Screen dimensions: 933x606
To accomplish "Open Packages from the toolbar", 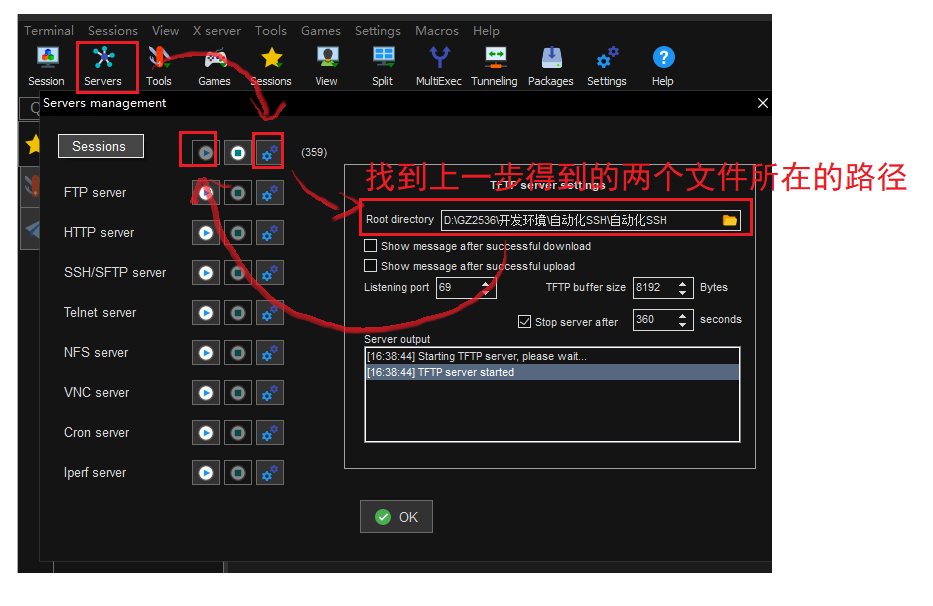I will (551, 67).
